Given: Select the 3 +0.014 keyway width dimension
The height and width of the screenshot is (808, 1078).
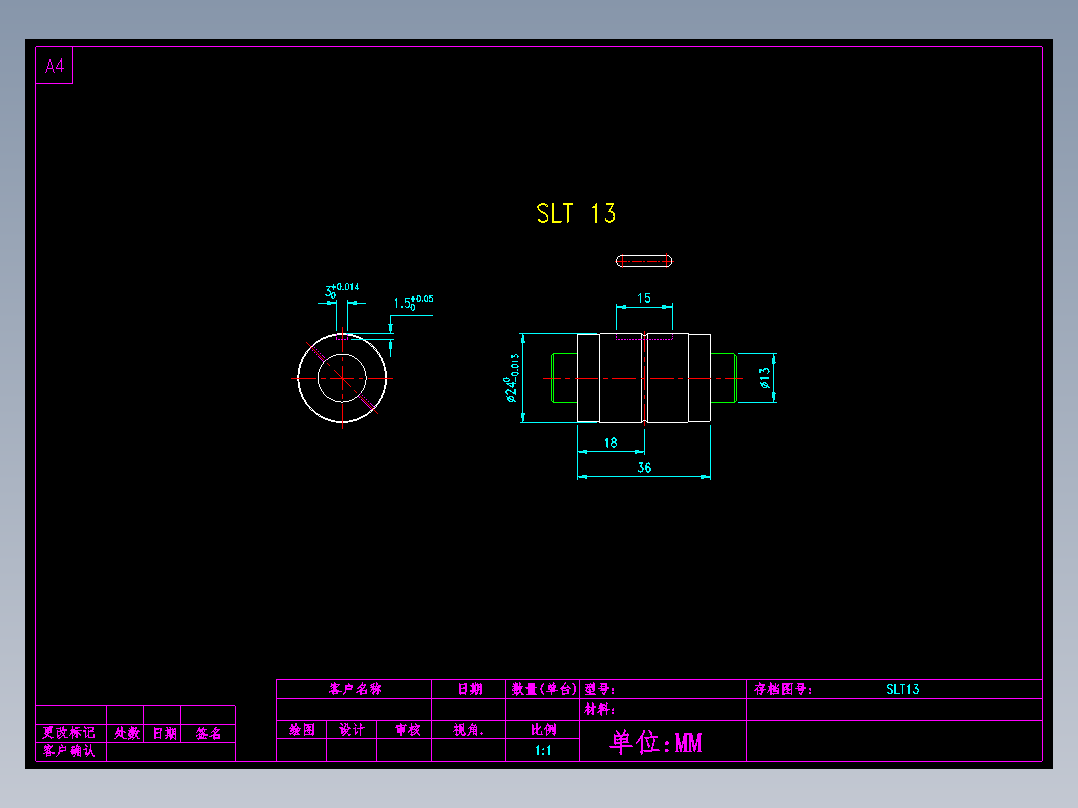Looking at the screenshot, I should click(342, 290).
